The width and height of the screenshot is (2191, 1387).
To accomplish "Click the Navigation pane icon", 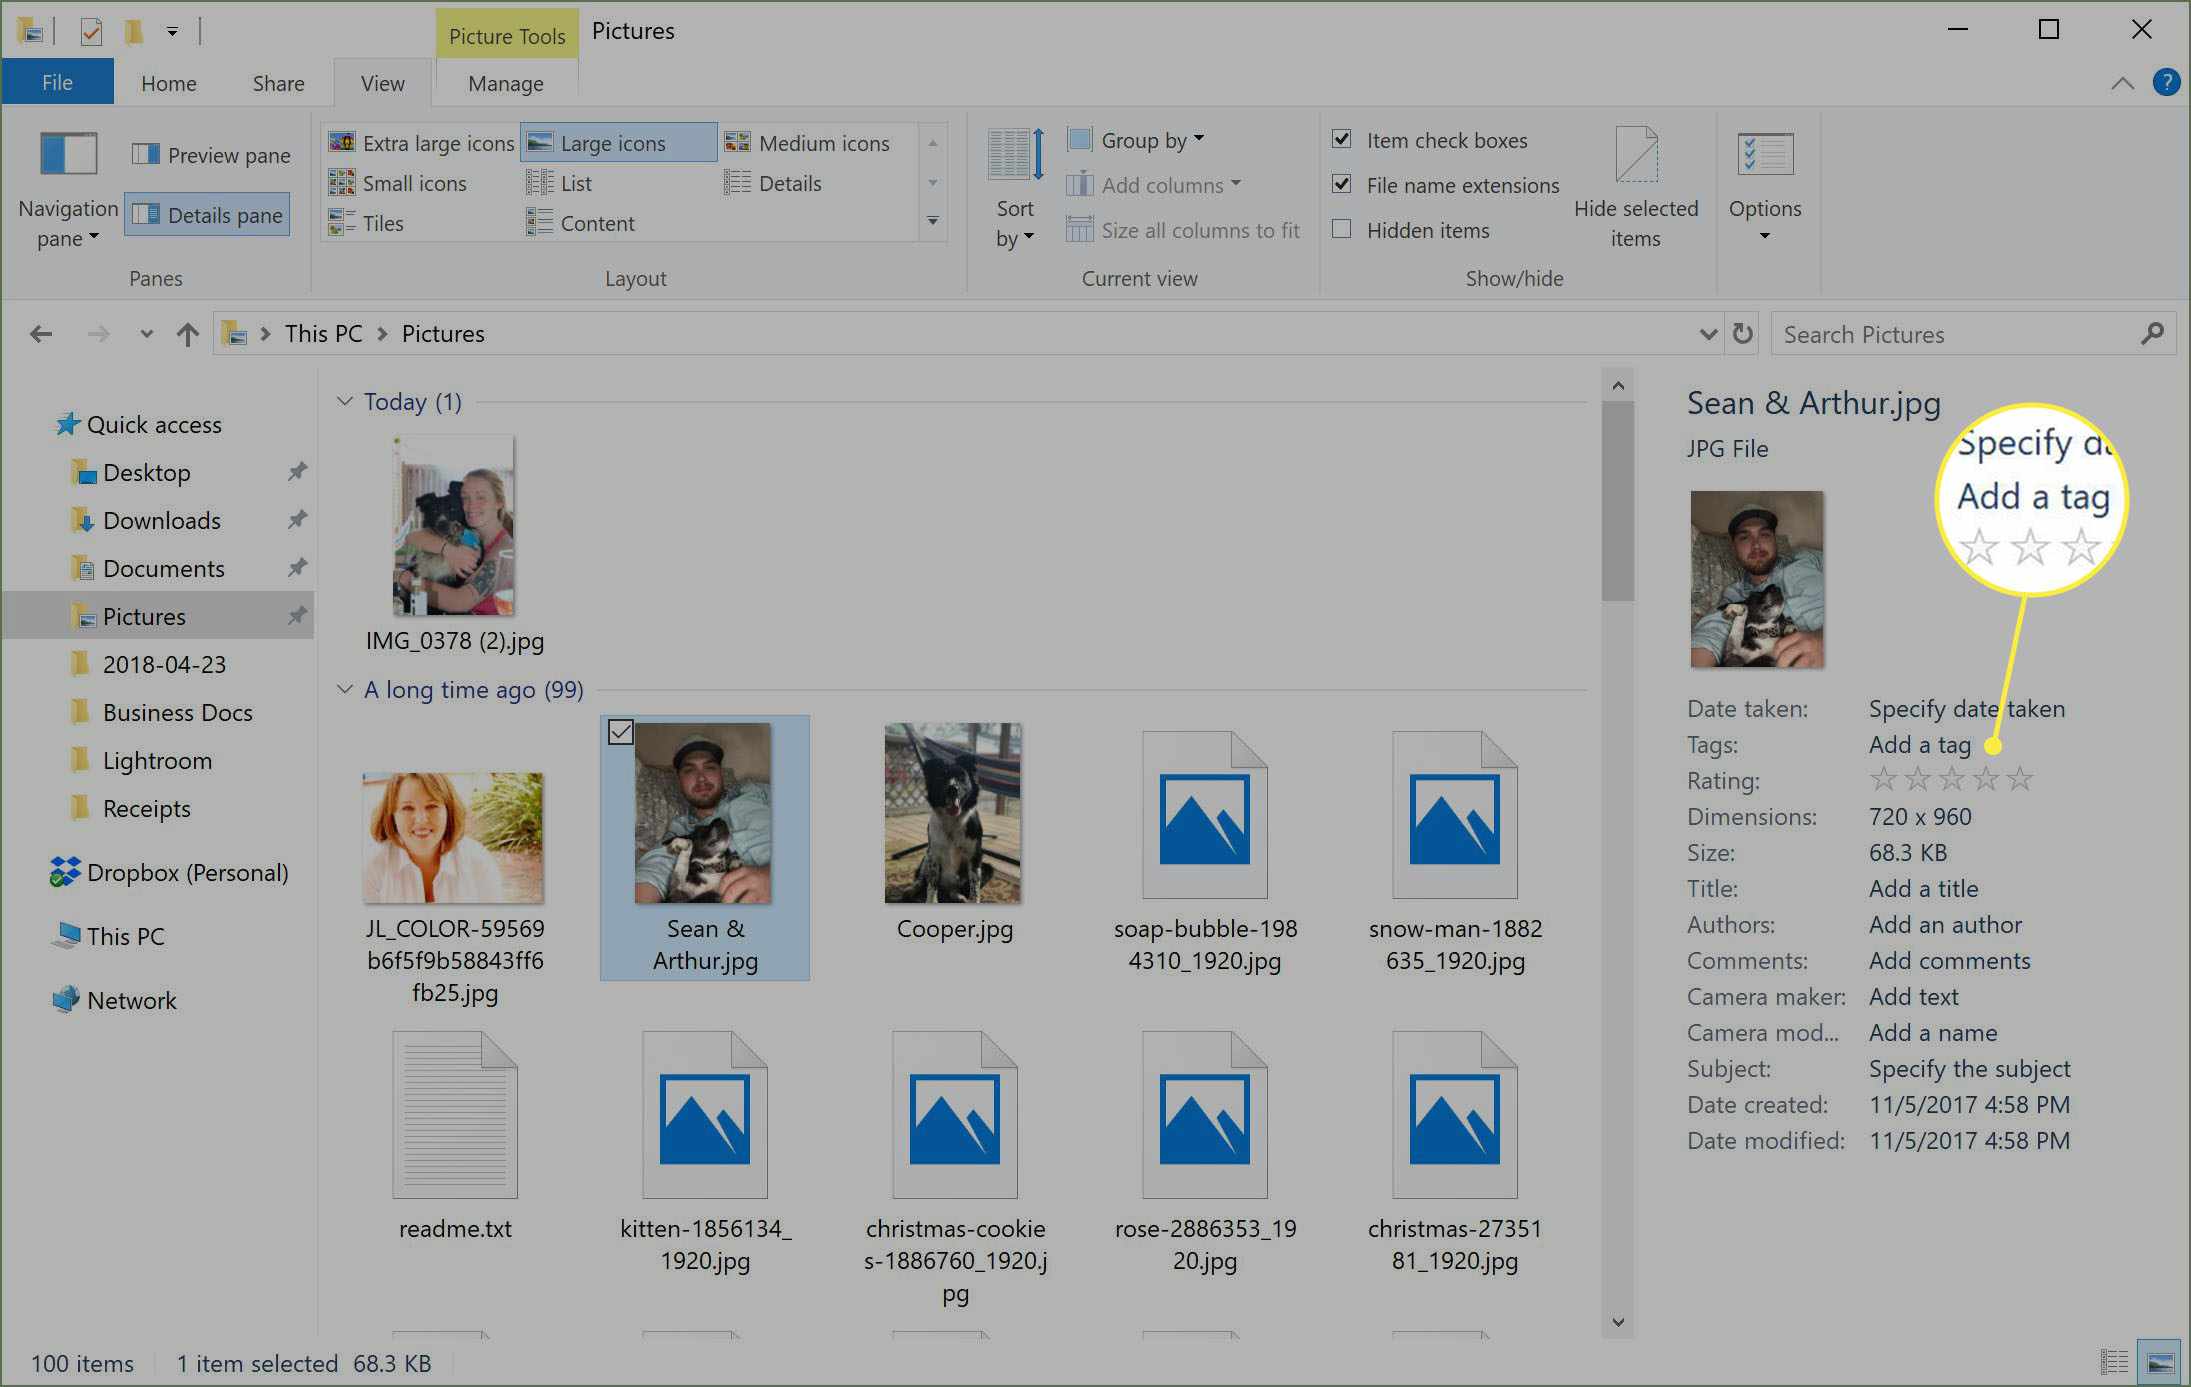I will 67,155.
